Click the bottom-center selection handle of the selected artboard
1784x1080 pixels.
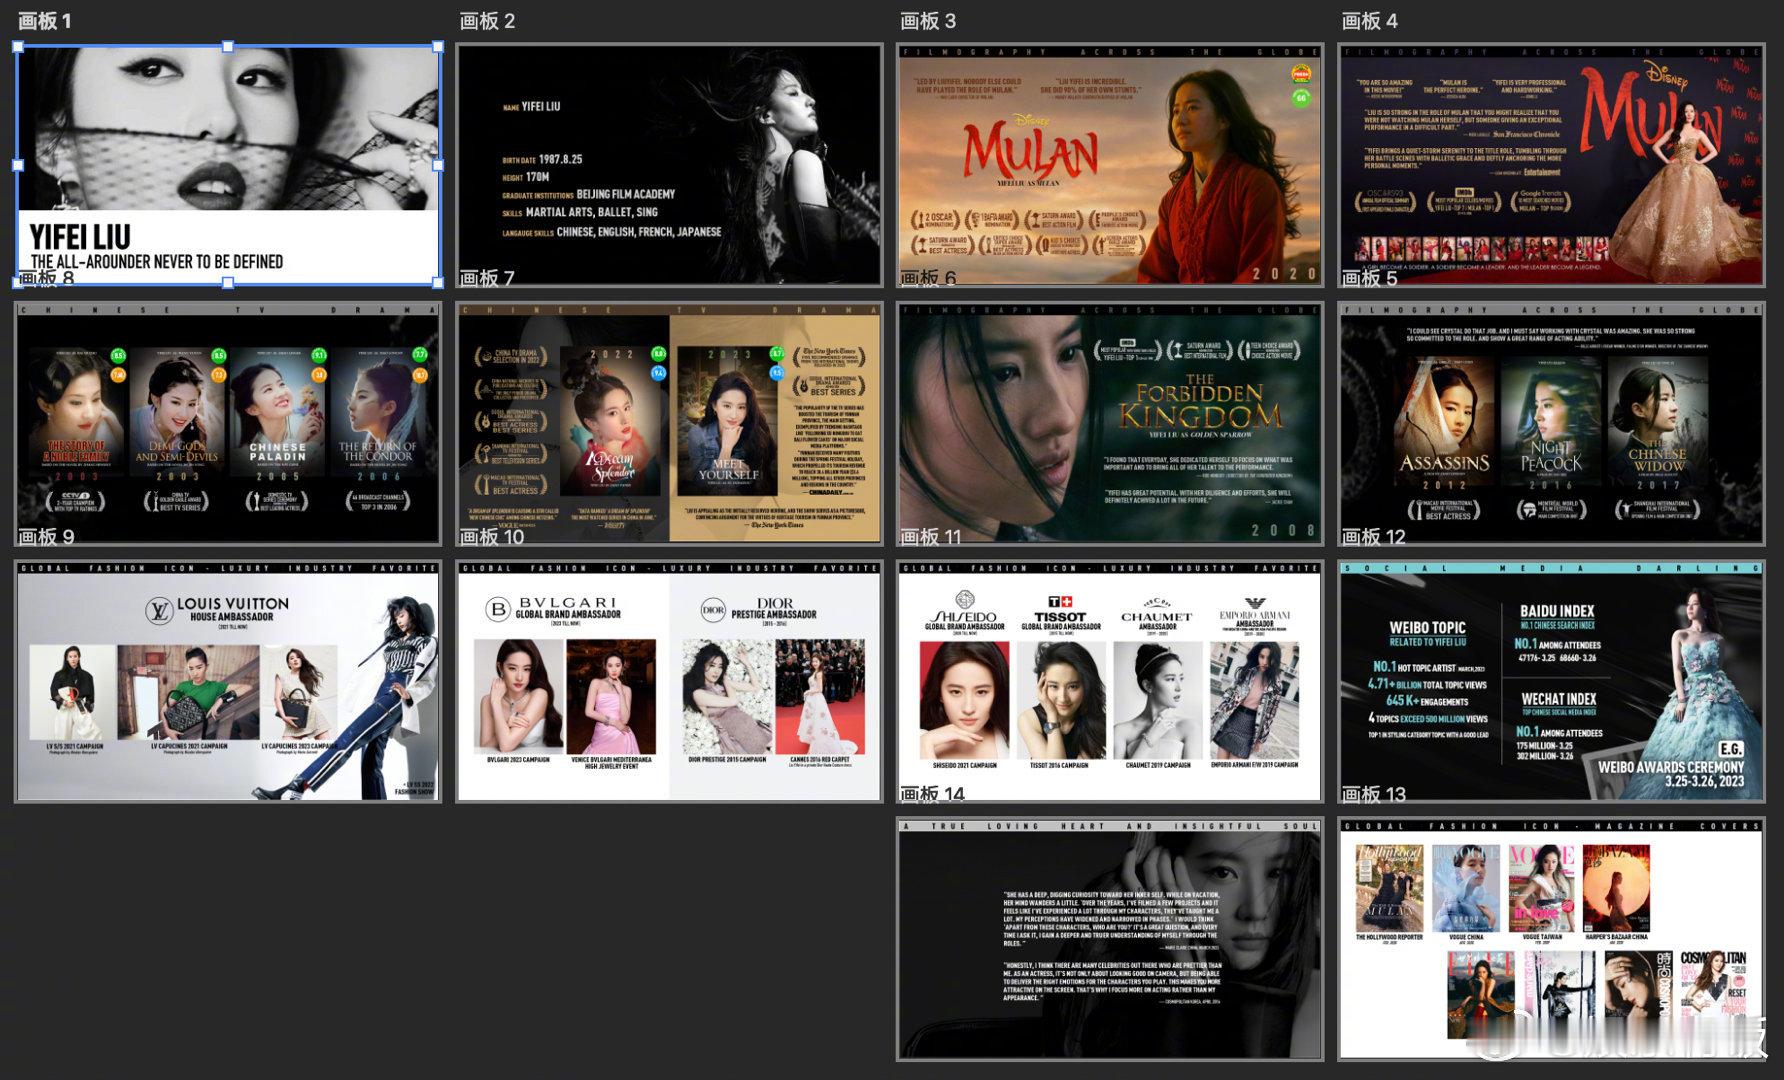(228, 283)
